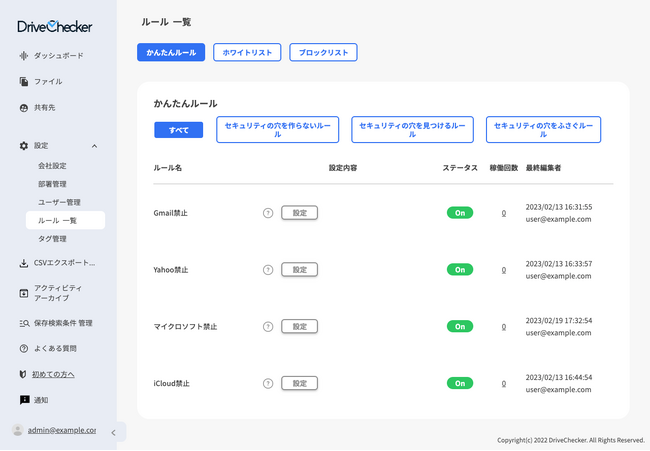Click the Activity Archive icon

pyautogui.click(x=24, y=293)
